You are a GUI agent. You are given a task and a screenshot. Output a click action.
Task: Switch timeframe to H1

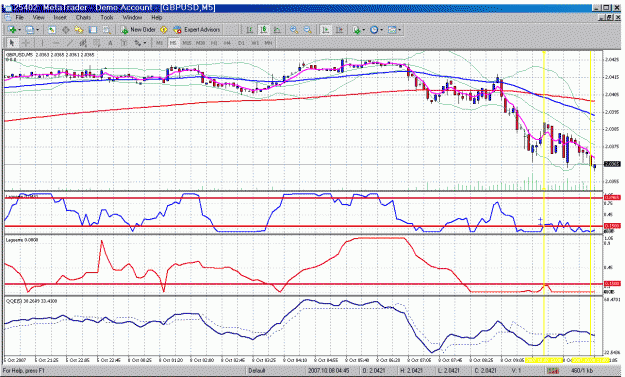[214, 43]
